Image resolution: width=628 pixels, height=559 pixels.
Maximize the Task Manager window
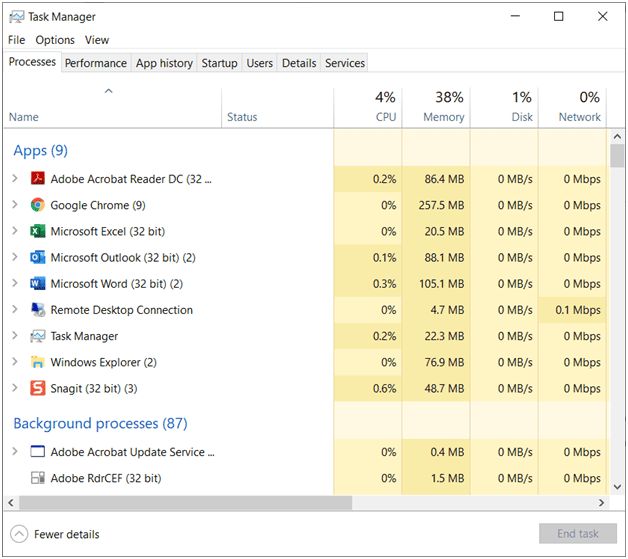click(x=558, y=16)
